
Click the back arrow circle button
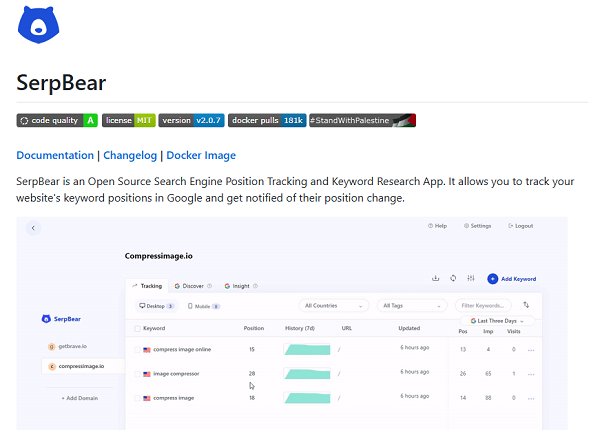pos(33,229)
